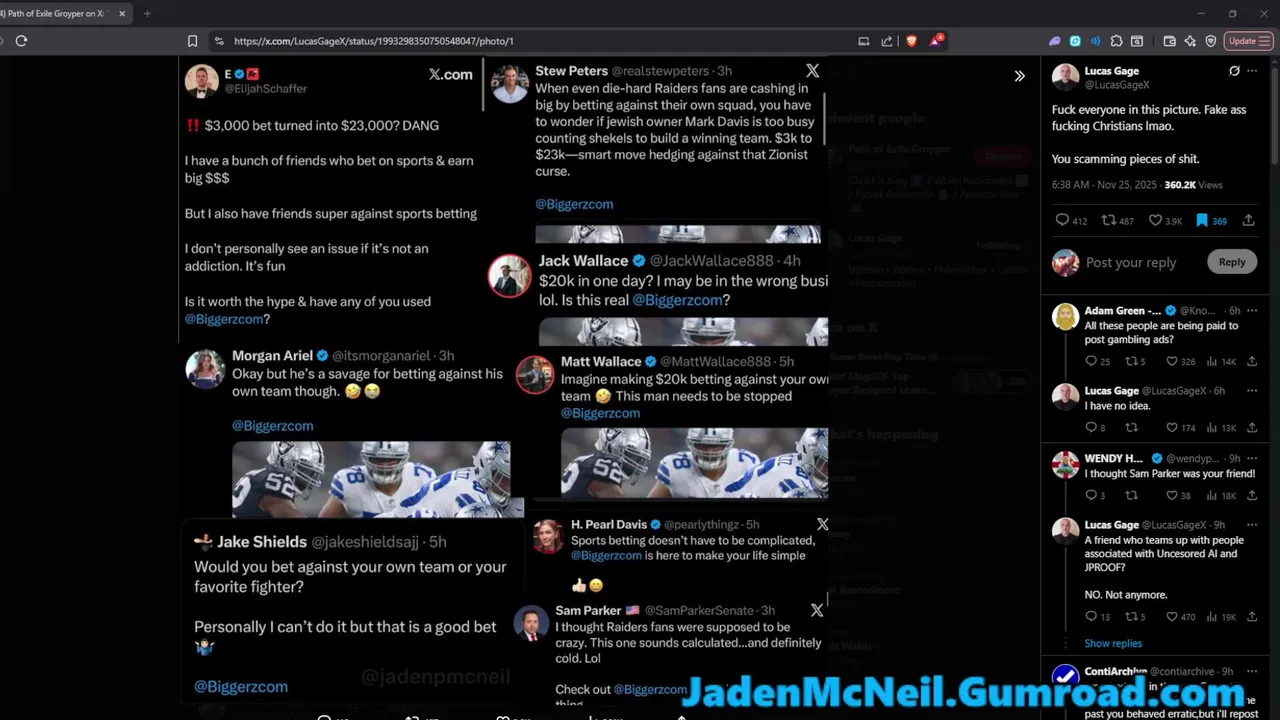View analytics 18K on WENDY H reply
Screen dimensions: 1280x720
[x=1223, y=495]
